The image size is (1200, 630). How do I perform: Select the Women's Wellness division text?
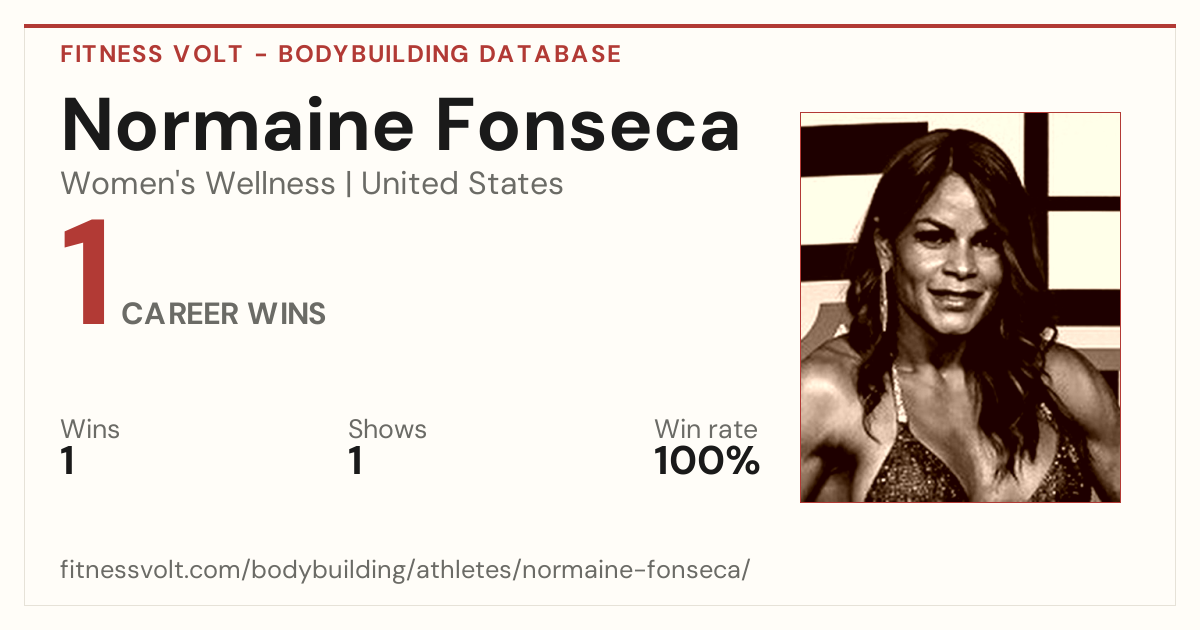[198, 184]
